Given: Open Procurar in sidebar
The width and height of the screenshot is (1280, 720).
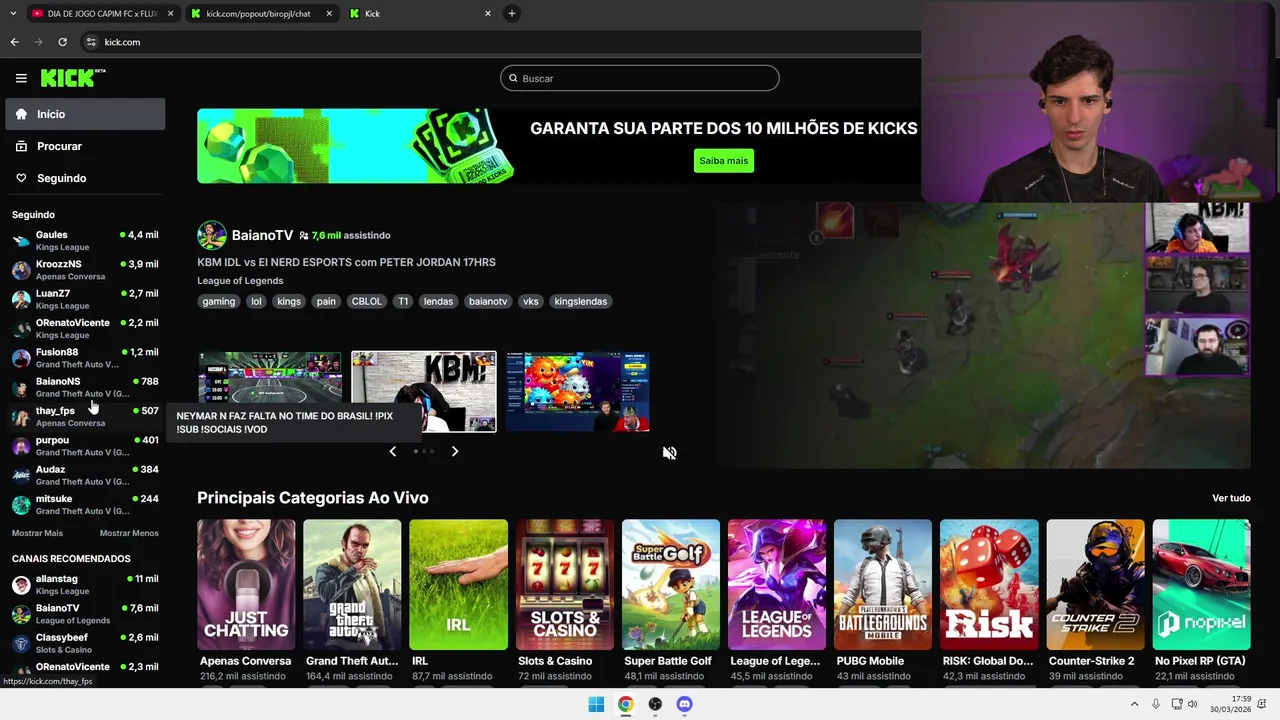Looking at the screenshot, I should [85, 146].
